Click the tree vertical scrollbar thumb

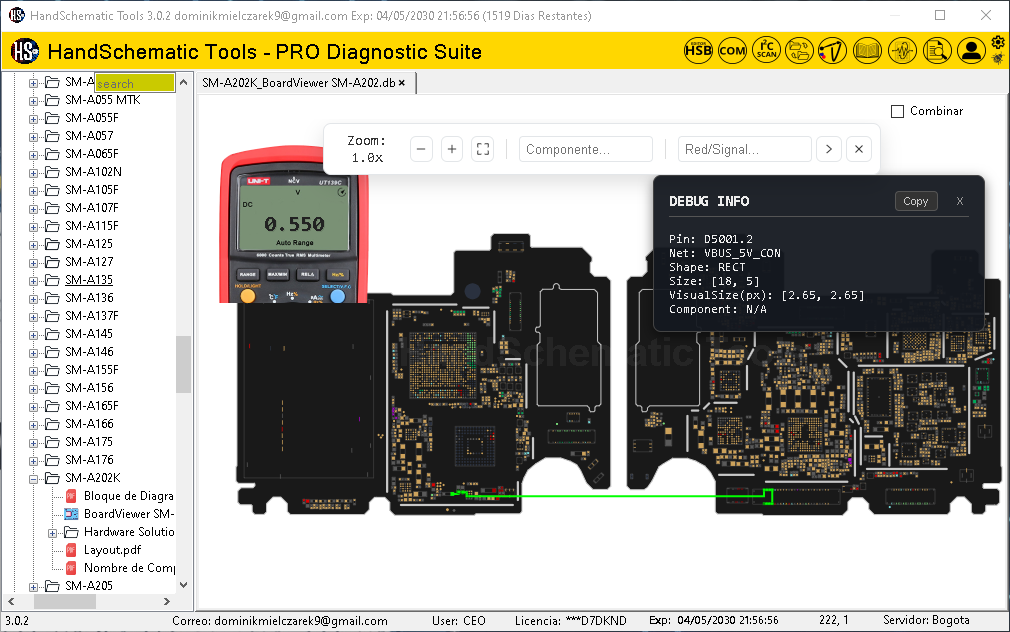tap(184, 364)
